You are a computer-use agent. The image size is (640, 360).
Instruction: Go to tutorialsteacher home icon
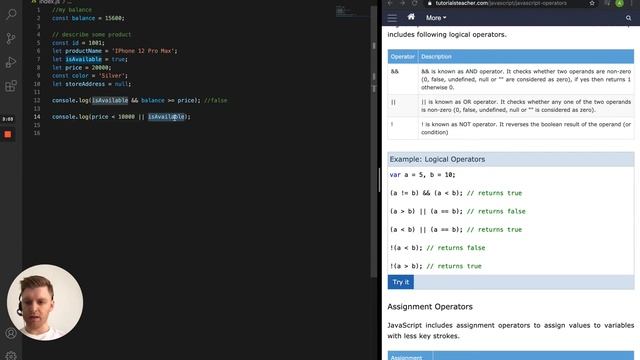click(411, 17)
